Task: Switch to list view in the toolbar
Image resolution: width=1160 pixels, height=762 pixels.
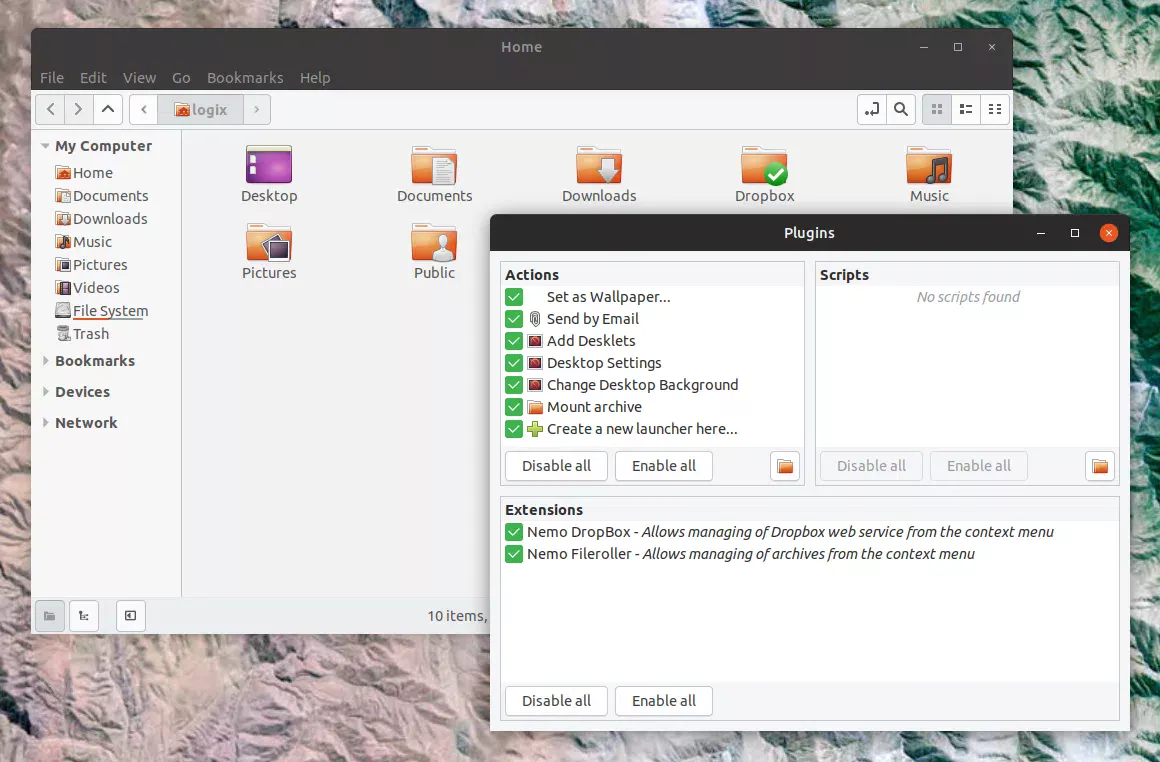Action: [965, 109]
